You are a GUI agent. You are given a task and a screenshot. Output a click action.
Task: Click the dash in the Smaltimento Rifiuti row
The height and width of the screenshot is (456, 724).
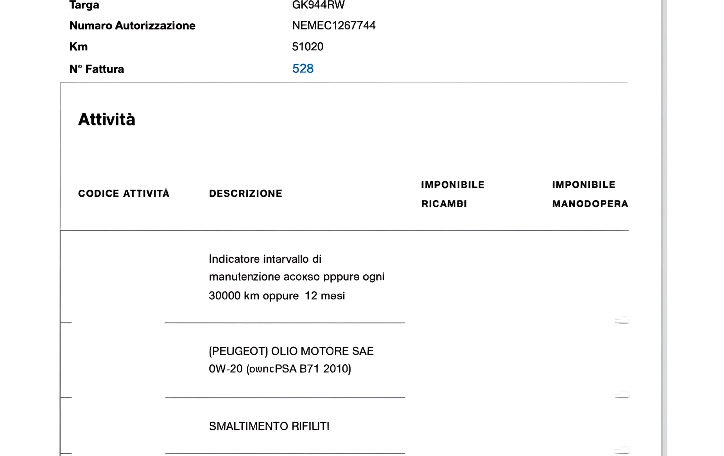click(621, 452)
